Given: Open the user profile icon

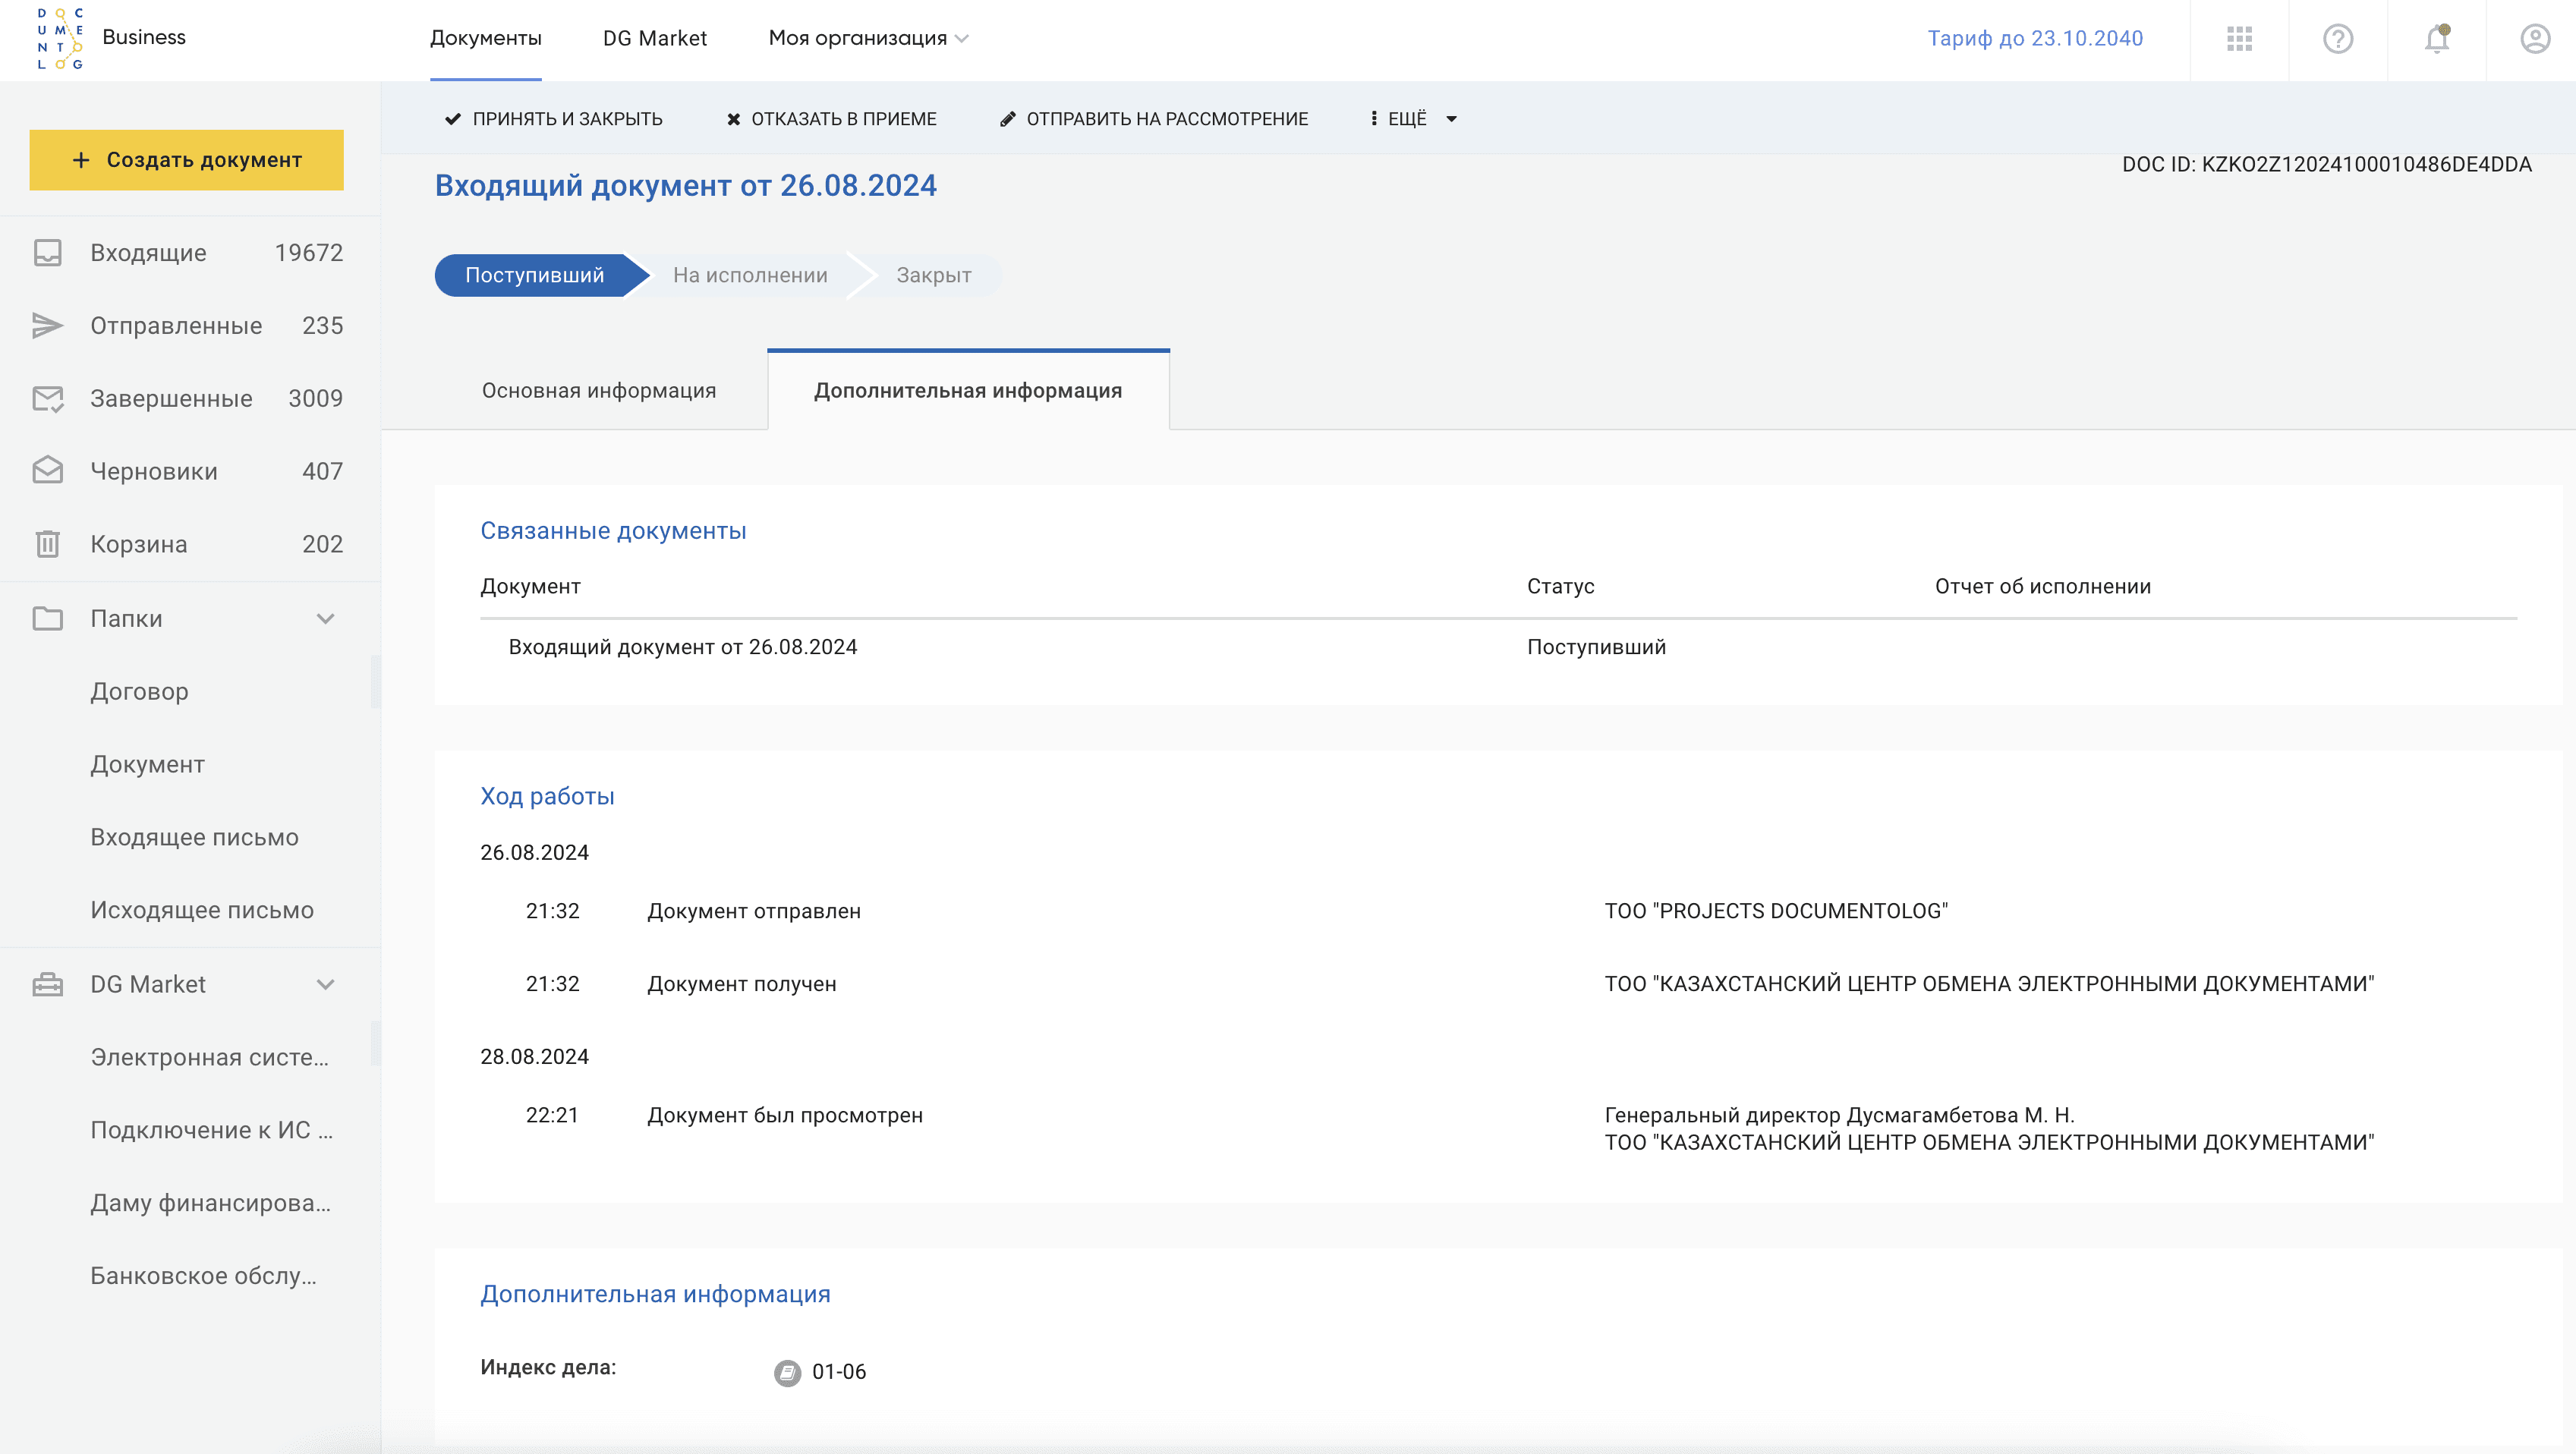Looking at the screenshot, I should [2534, 39].
